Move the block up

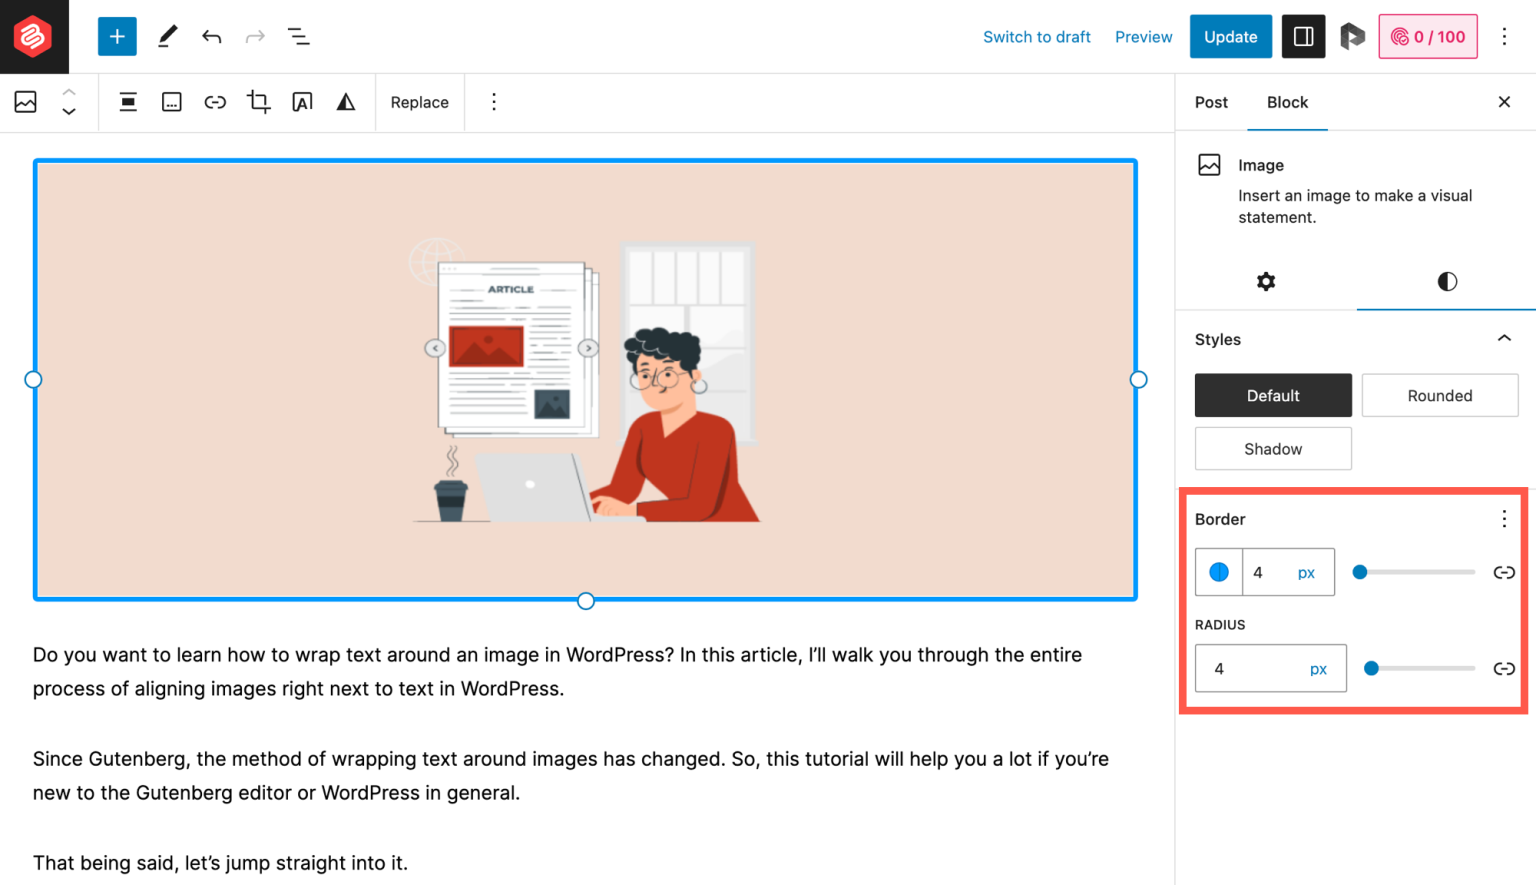click(69, 92)
